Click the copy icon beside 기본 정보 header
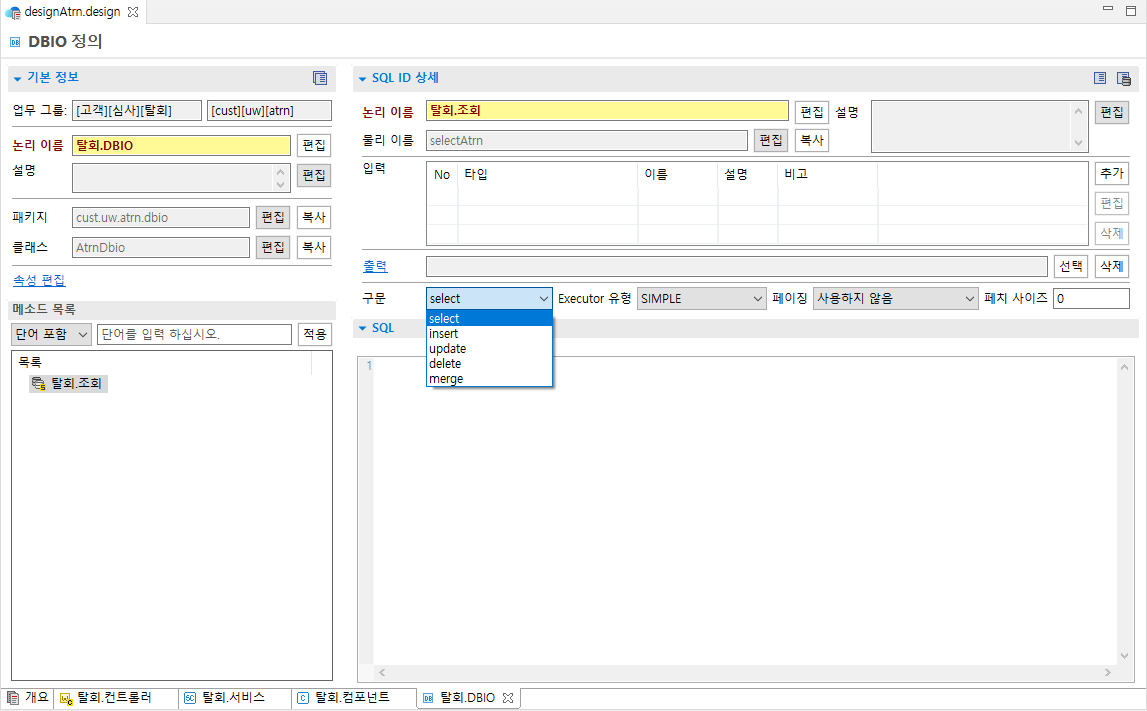This screenshot has height=711, width=1147. [320, 77]
